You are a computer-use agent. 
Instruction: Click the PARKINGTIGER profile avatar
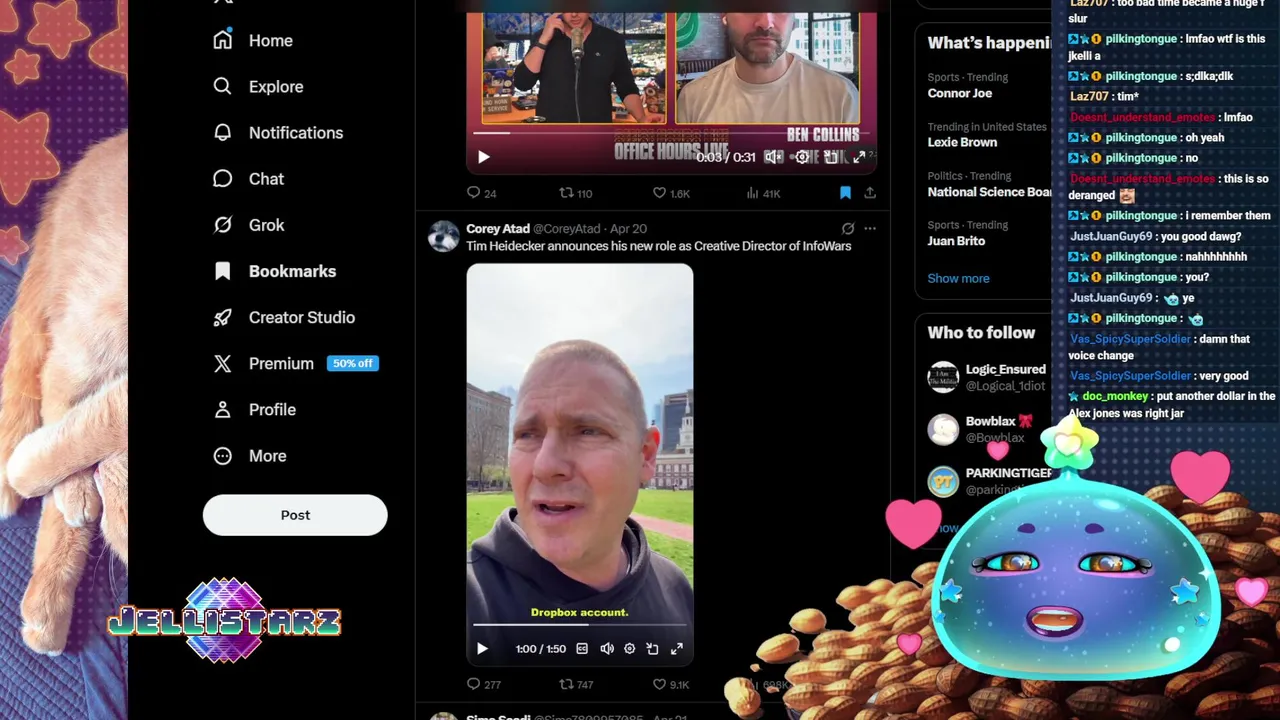coord(943,481)
